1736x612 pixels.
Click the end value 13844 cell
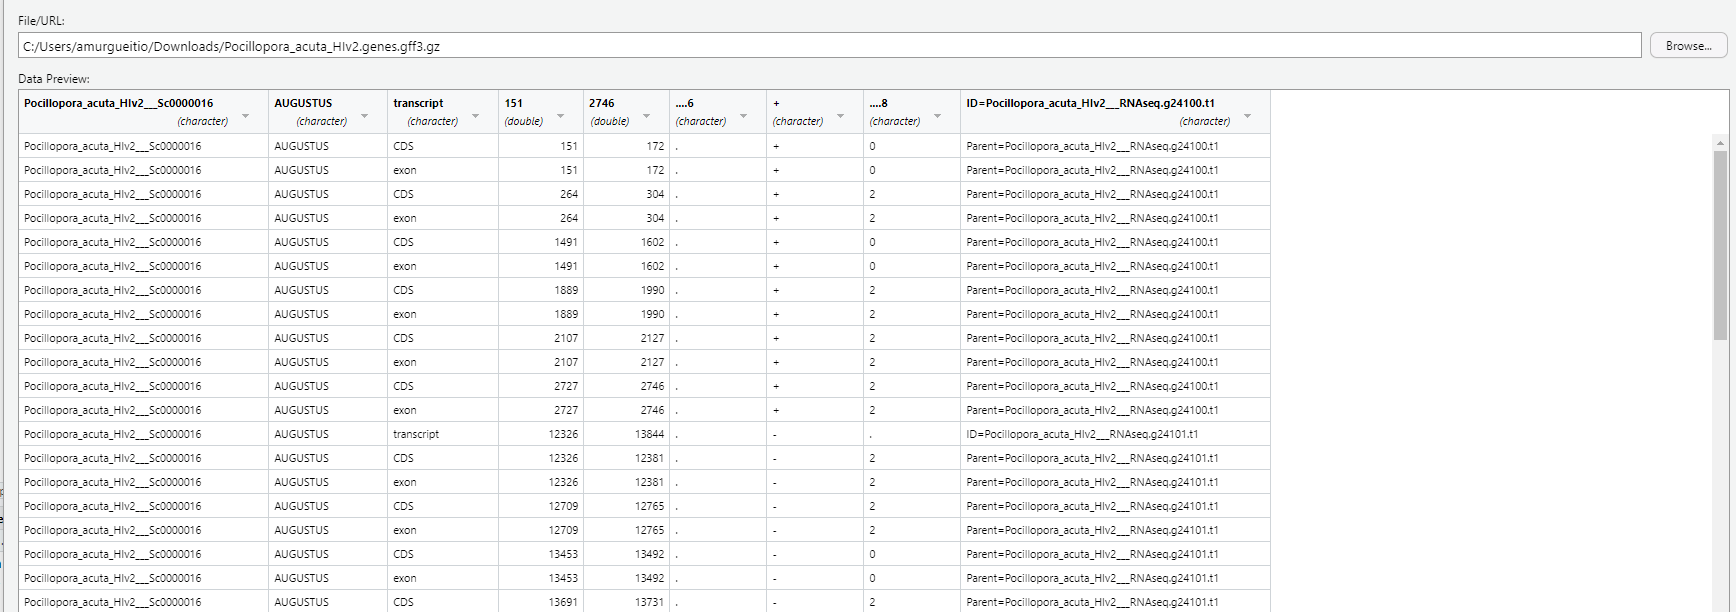(626, 434)
